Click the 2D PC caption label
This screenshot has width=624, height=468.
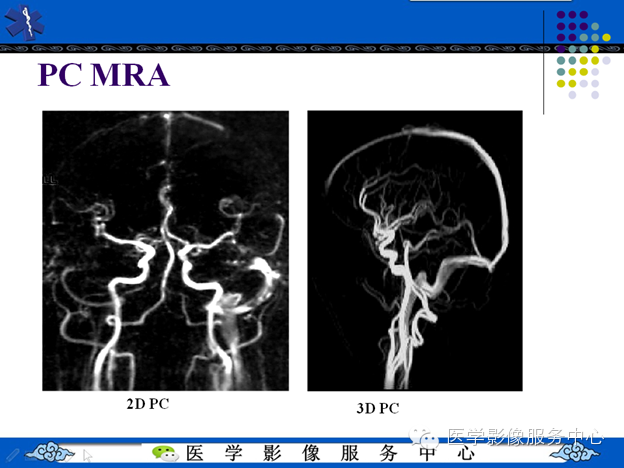pyautogui.click(x=148, y=404)
